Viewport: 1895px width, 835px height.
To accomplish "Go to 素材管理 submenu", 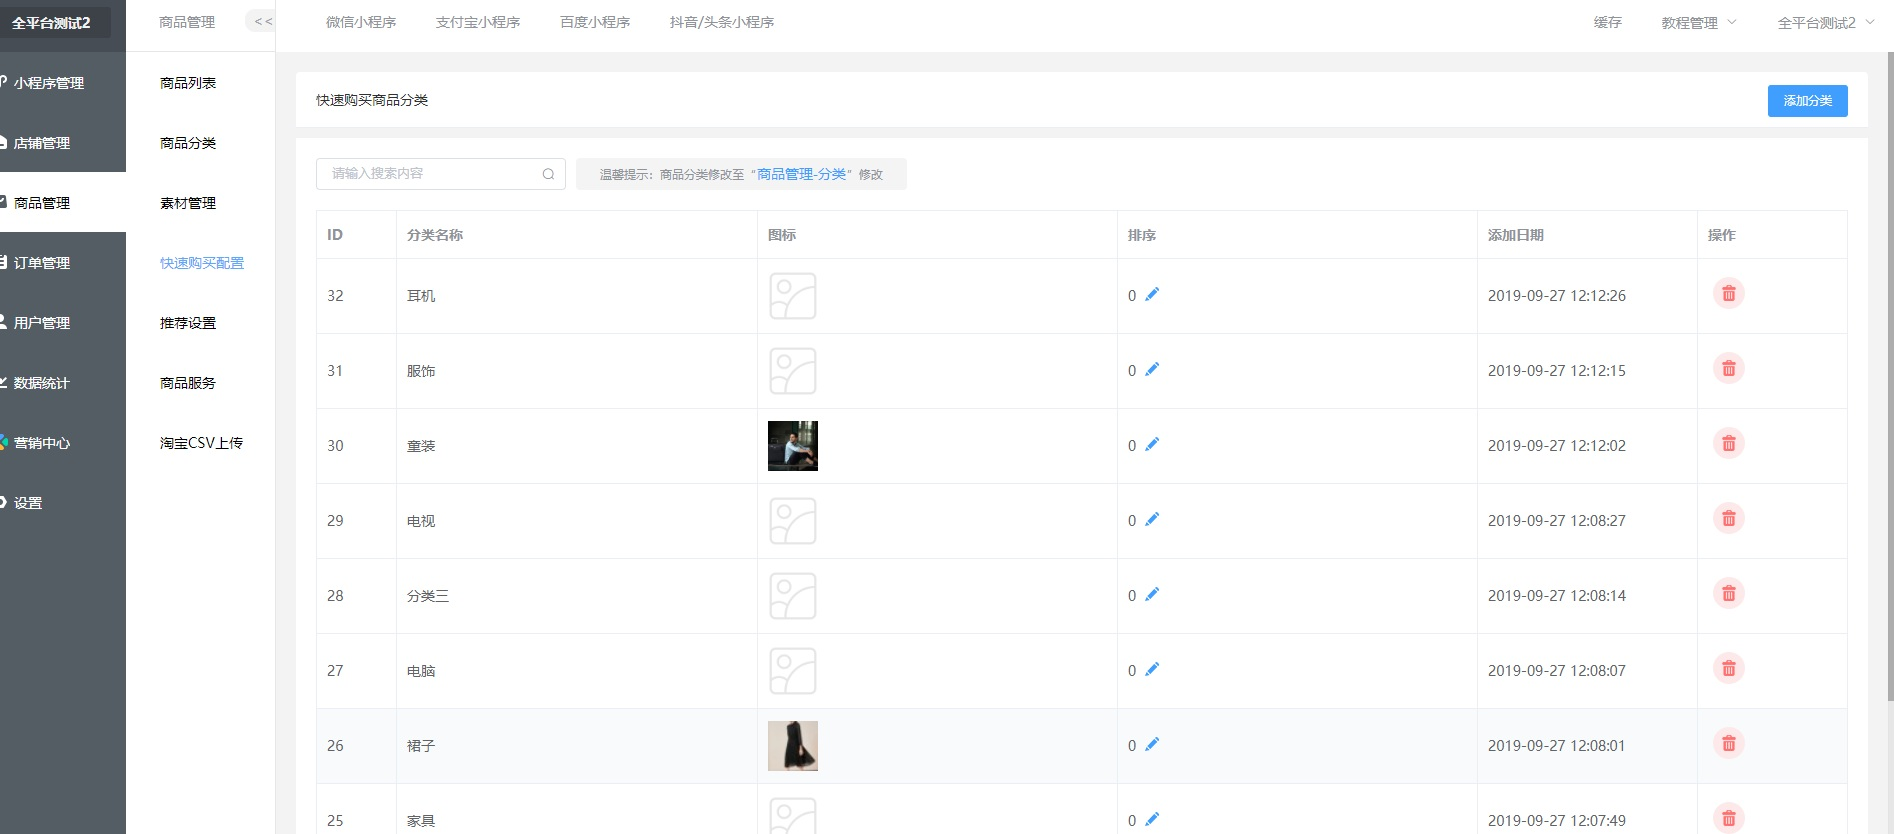I will click(188, 203).
